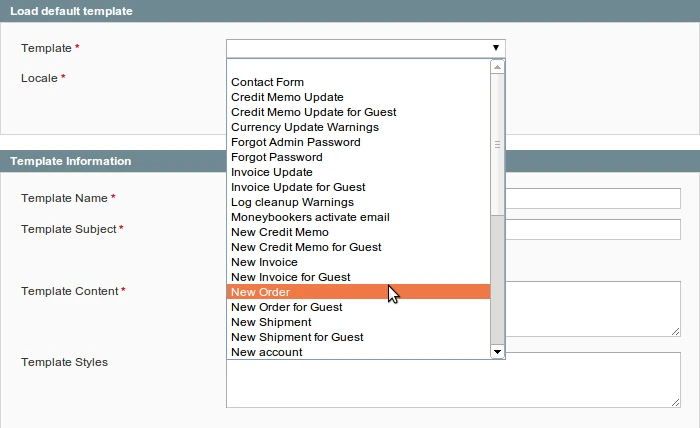Click the scrollbar track below the thumb
Screen dimensions: 700x428
coord(497,280)
